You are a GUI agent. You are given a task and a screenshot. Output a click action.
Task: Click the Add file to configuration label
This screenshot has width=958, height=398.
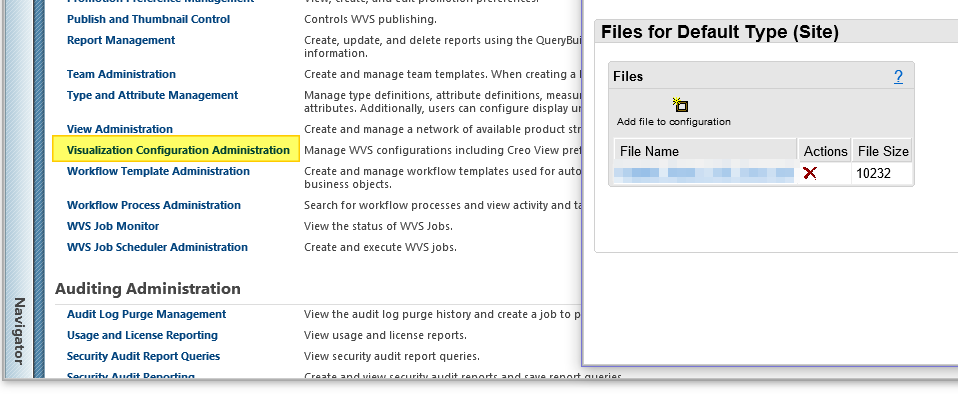click(673, 122)
